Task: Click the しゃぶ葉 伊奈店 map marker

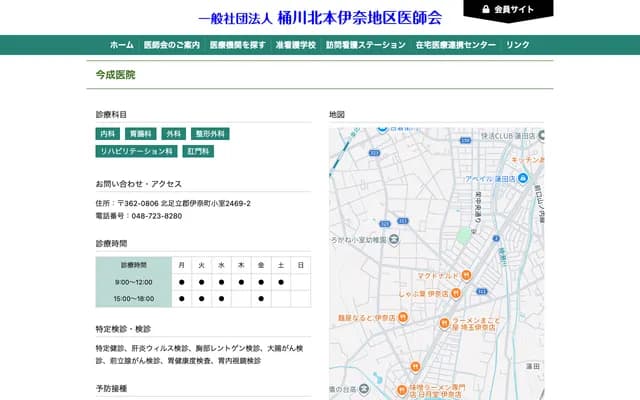Action: (455, 293)
